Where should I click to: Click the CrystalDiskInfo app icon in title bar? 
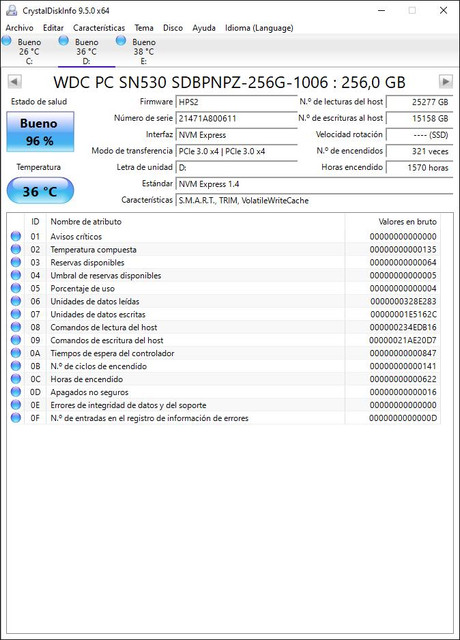[x=12, y=10]
